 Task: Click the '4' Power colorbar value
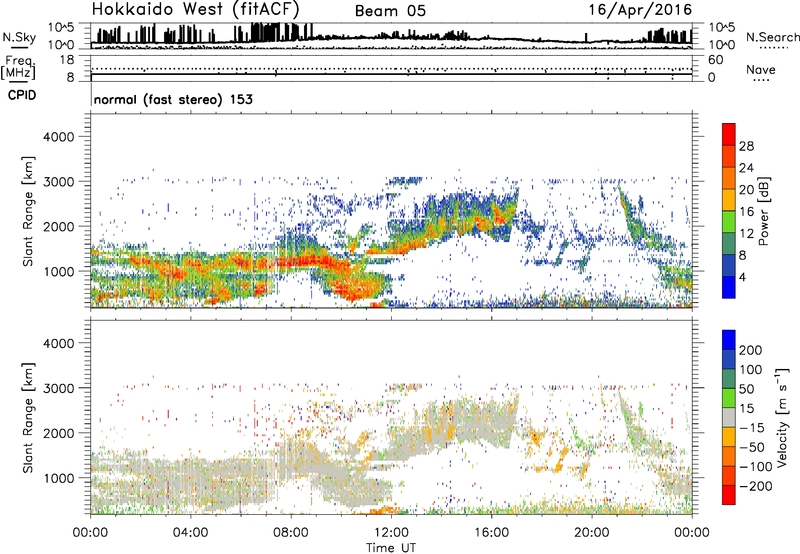742,277
